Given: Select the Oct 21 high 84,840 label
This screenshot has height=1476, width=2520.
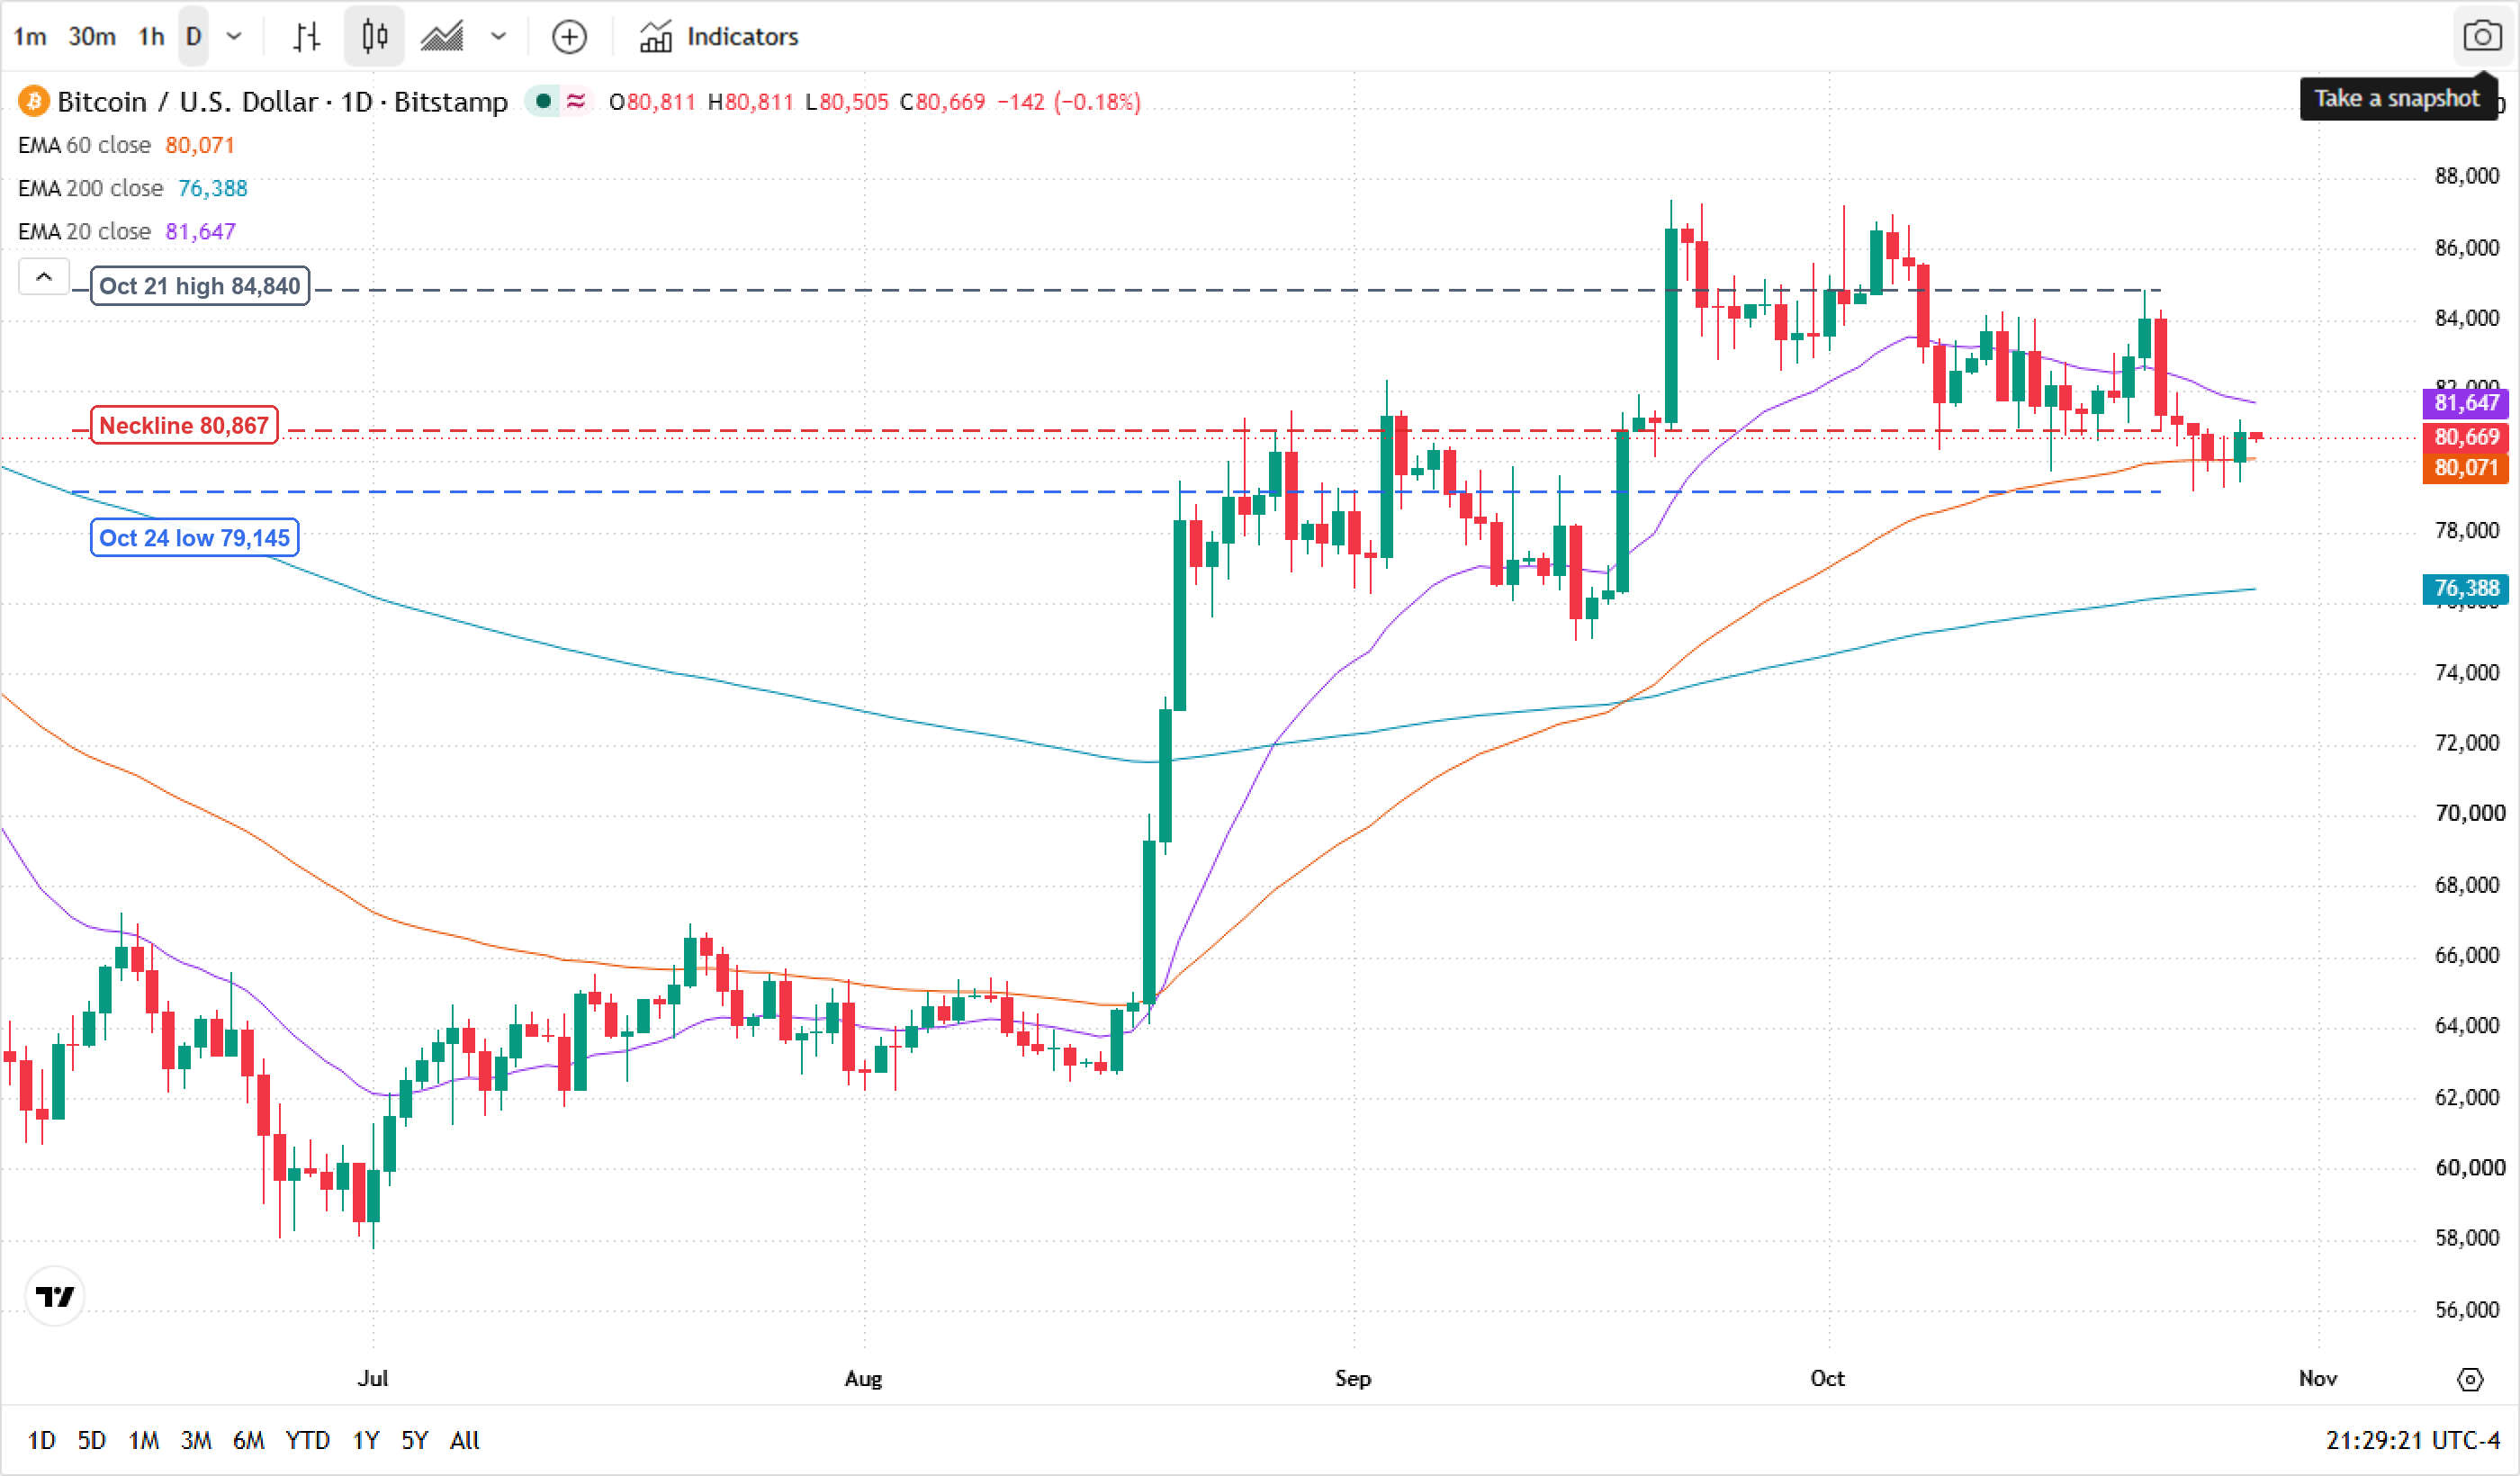Looking at the screenshot, I should click(200, 286).
